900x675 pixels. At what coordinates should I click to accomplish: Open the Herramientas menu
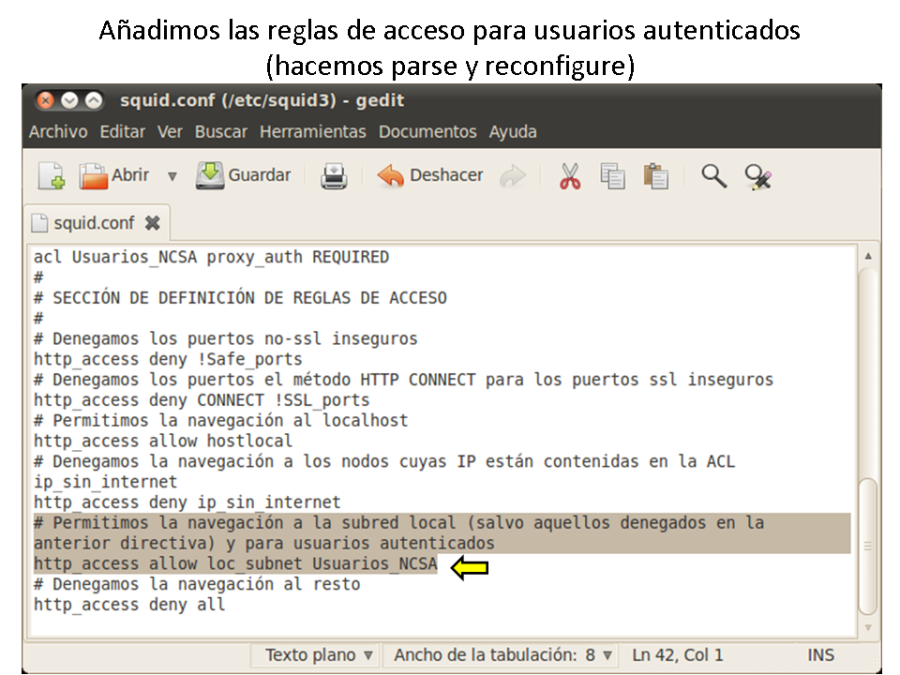pyautogui.click(x=313, y=132)
